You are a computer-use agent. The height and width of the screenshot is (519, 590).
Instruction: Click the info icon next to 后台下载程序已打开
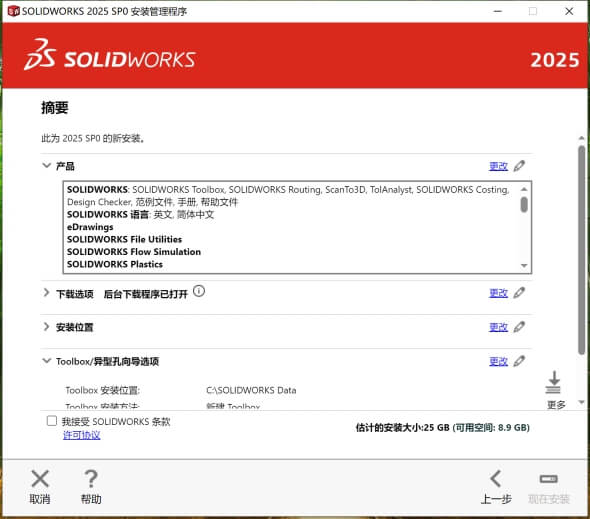(199, 291)
